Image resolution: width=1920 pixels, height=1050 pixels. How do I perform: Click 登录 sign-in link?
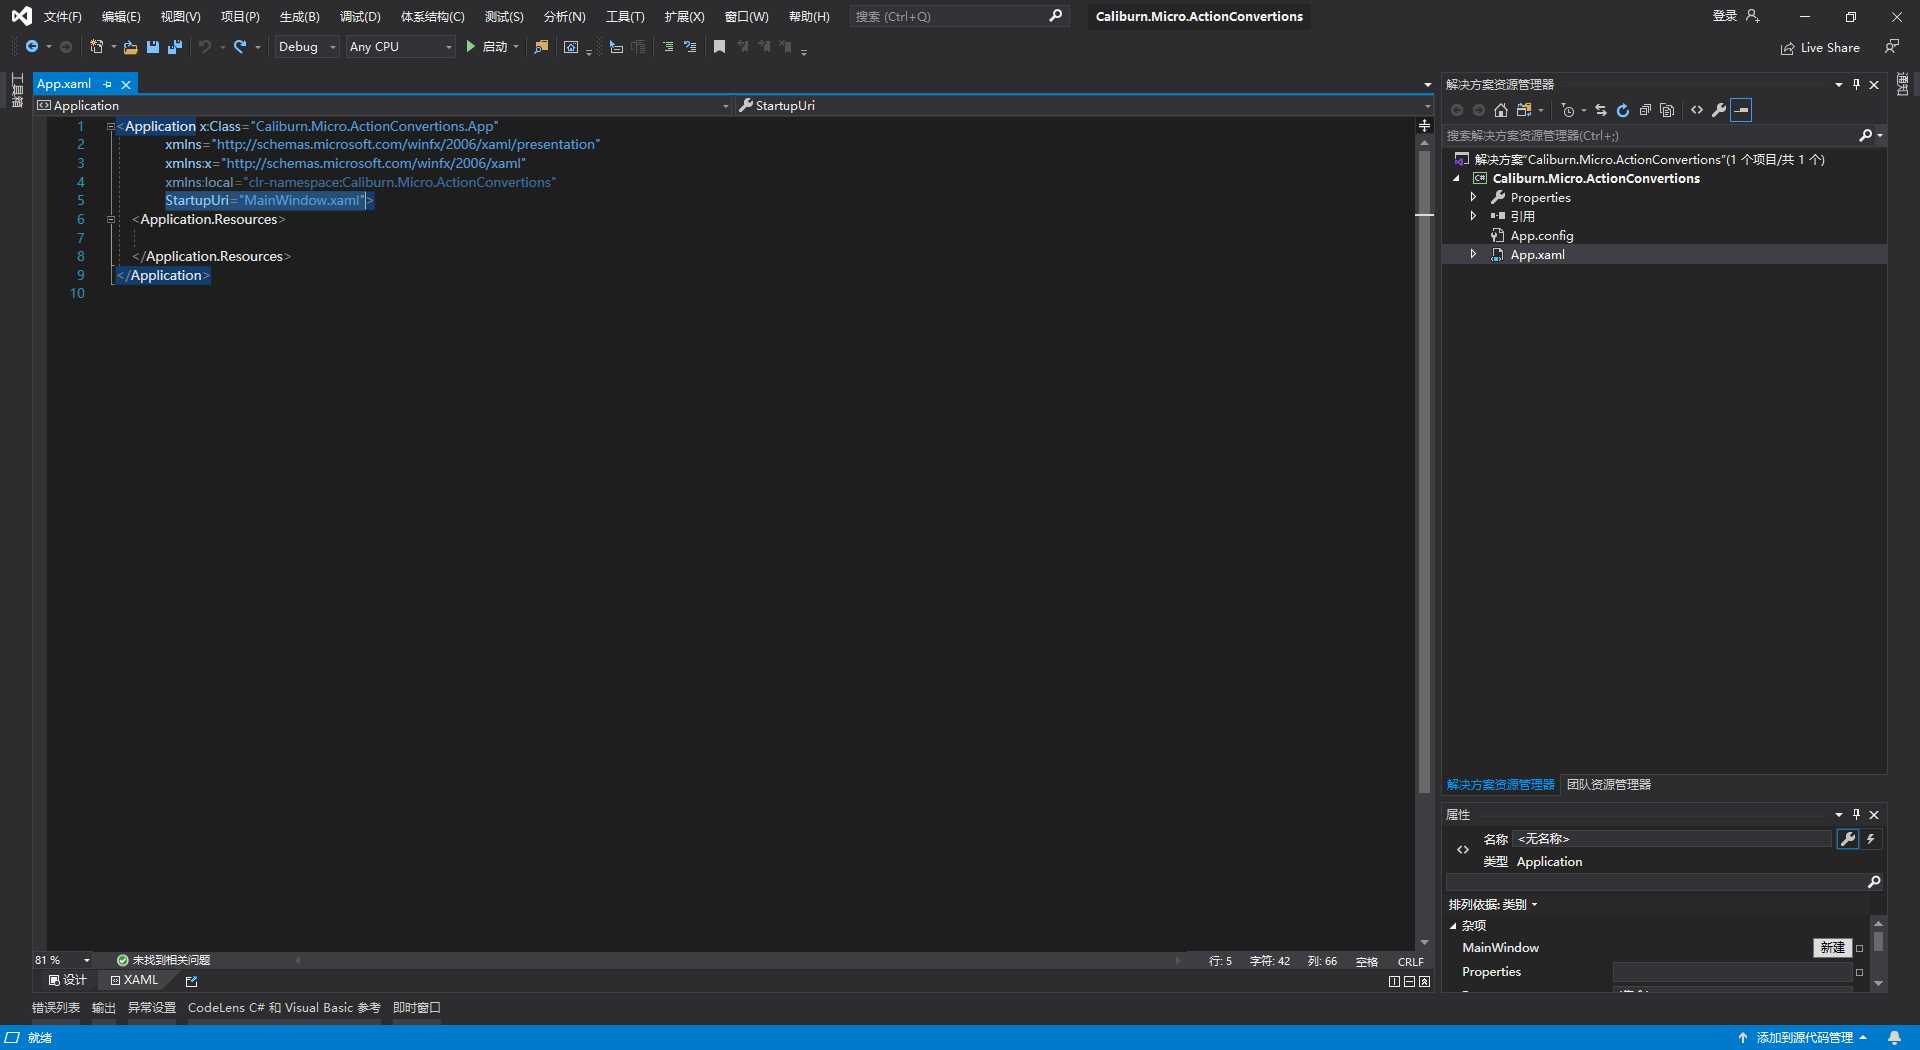coord(1725,16)
